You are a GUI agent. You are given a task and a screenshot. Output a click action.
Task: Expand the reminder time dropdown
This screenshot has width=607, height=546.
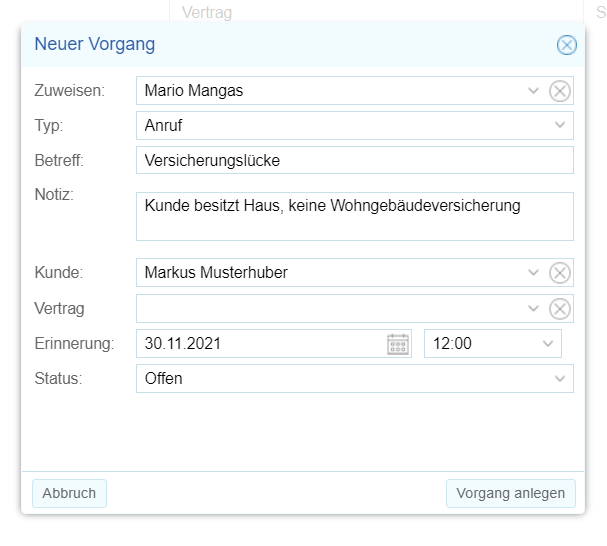[547, 344]
